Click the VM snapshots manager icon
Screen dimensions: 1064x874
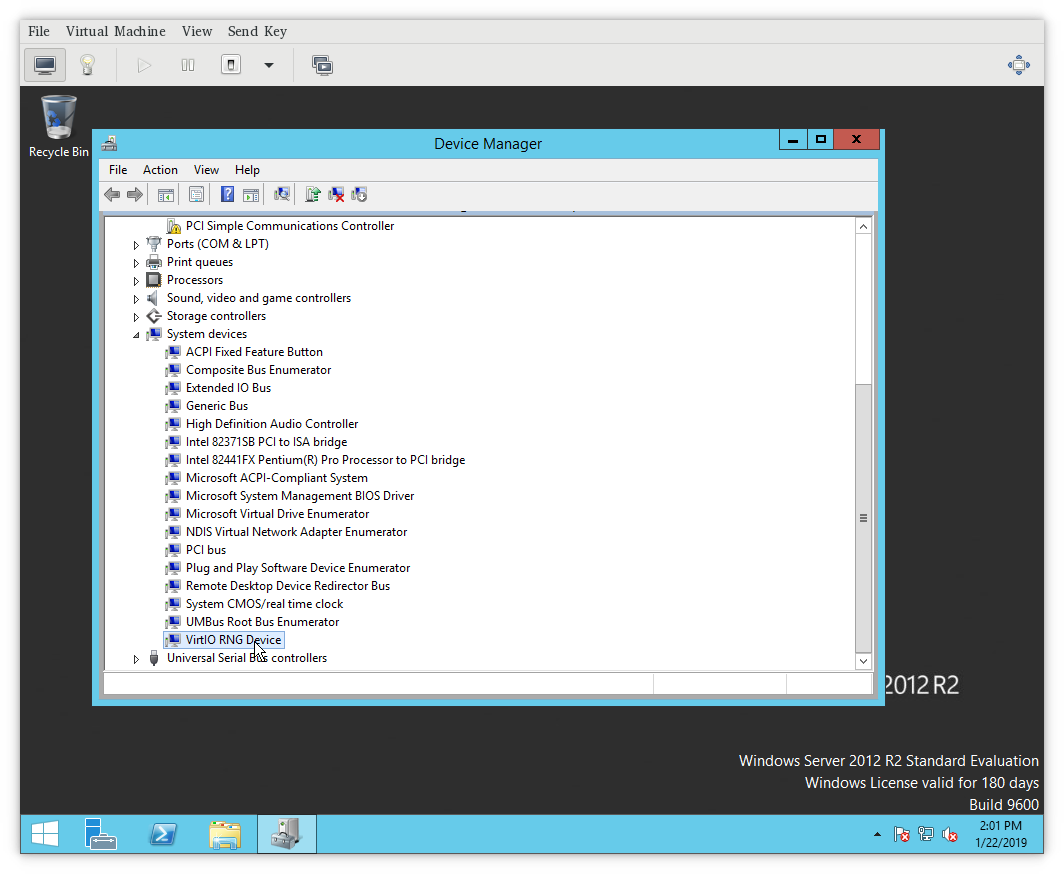point(322,65)
